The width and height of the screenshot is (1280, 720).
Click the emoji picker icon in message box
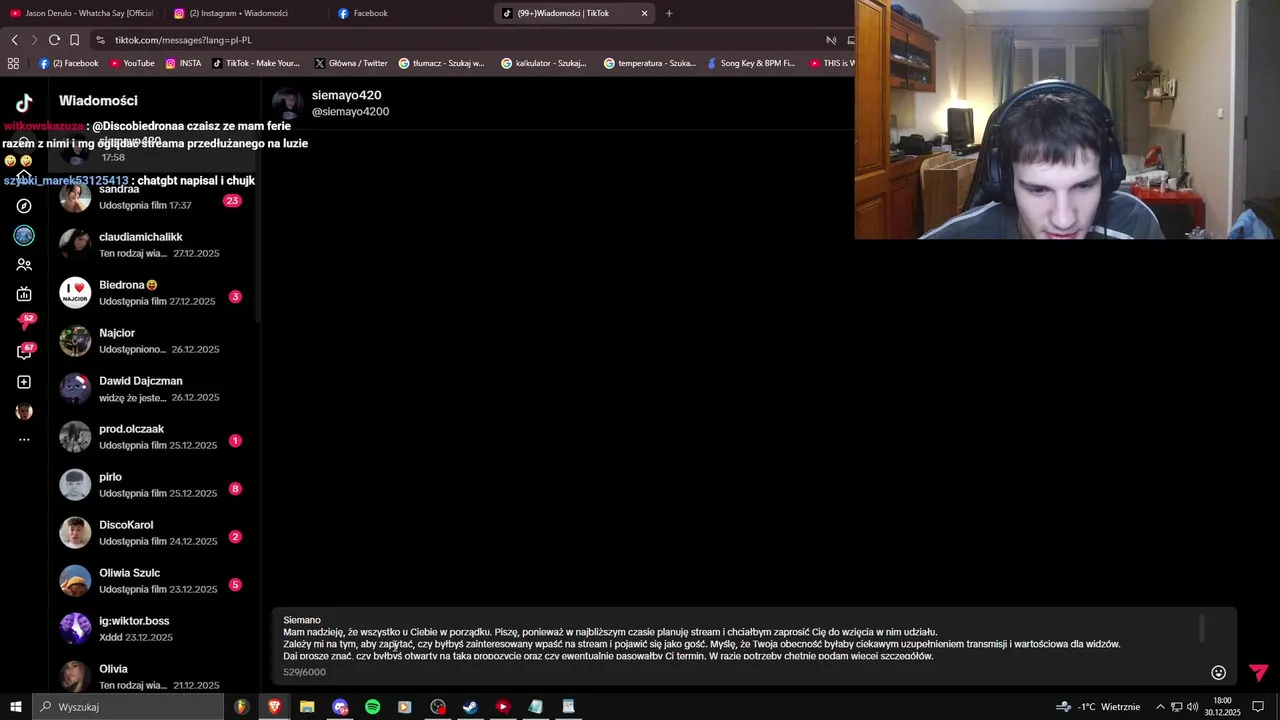point(1218,672)
